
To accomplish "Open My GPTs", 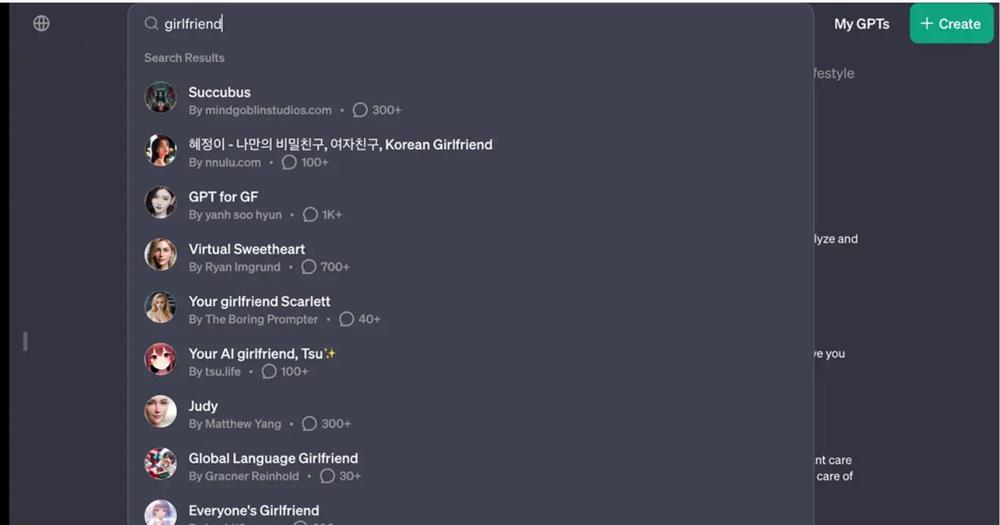I will click(862, 24).
